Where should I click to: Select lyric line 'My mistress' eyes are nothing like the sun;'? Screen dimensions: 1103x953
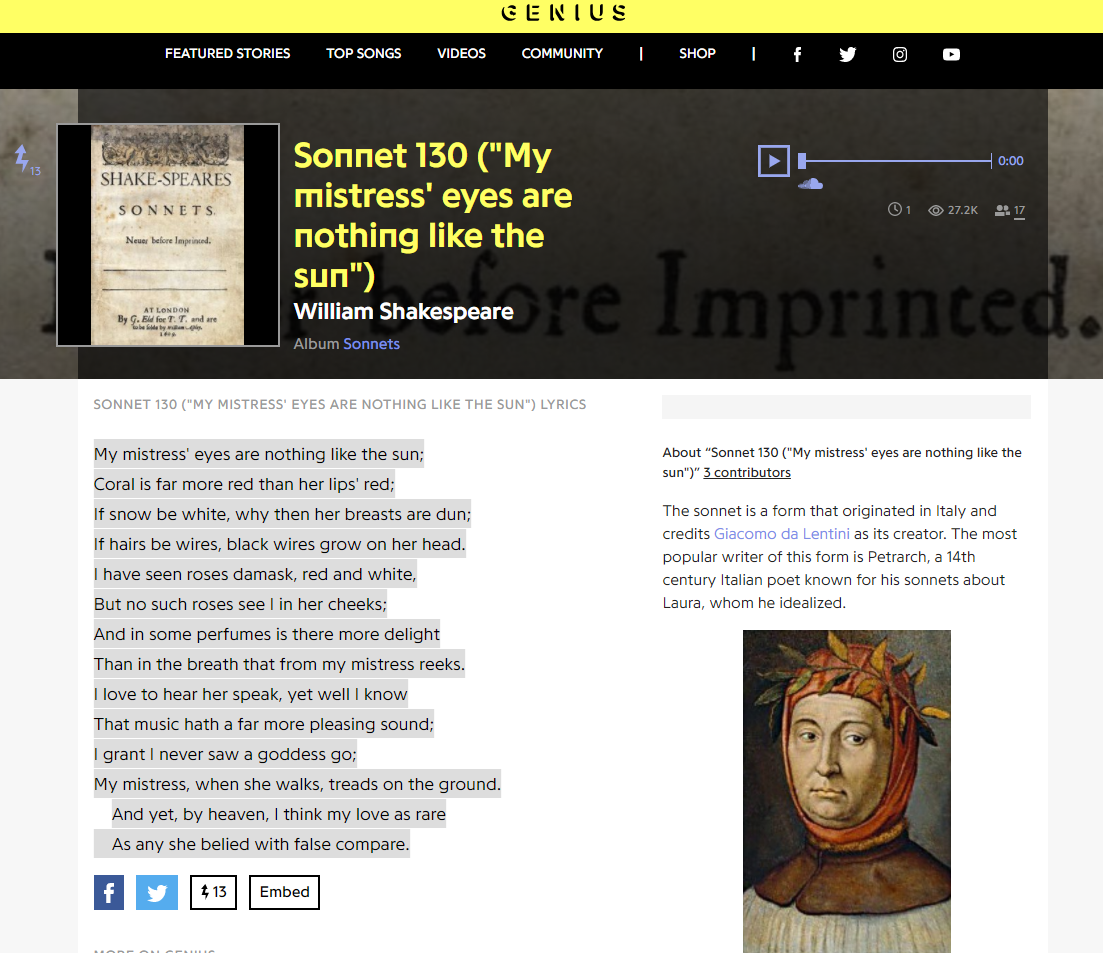click(259, 454)
